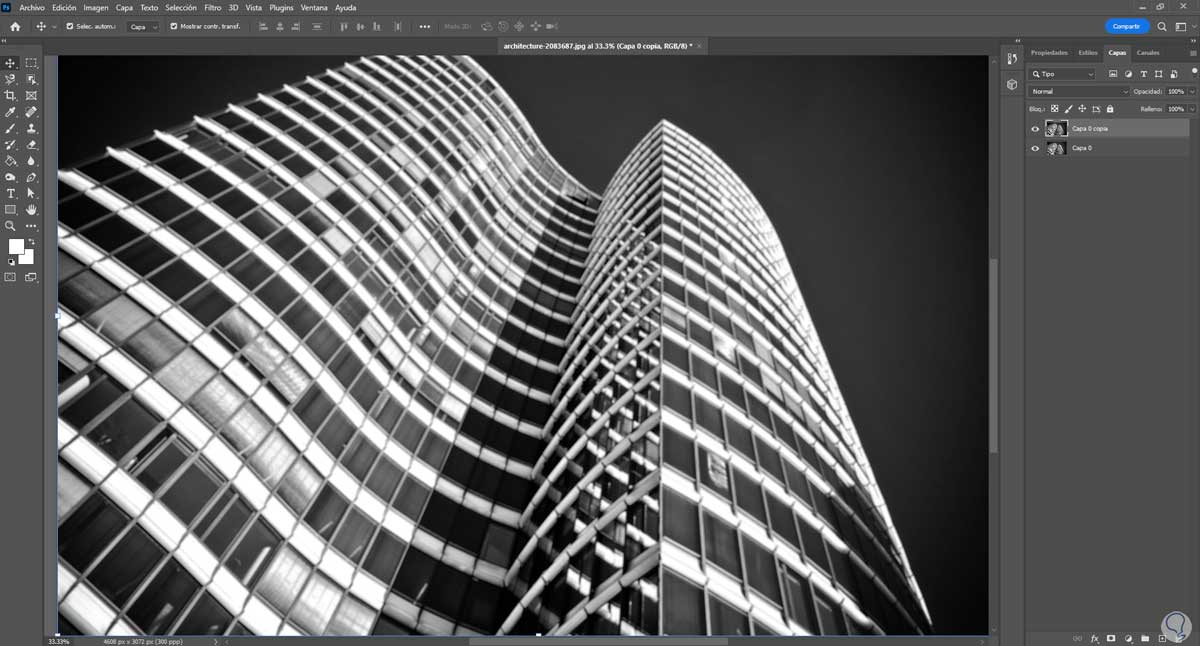The image size is (1200, 646).
Task: Select the Rectangle shape tool
Action: coord(11,210)
